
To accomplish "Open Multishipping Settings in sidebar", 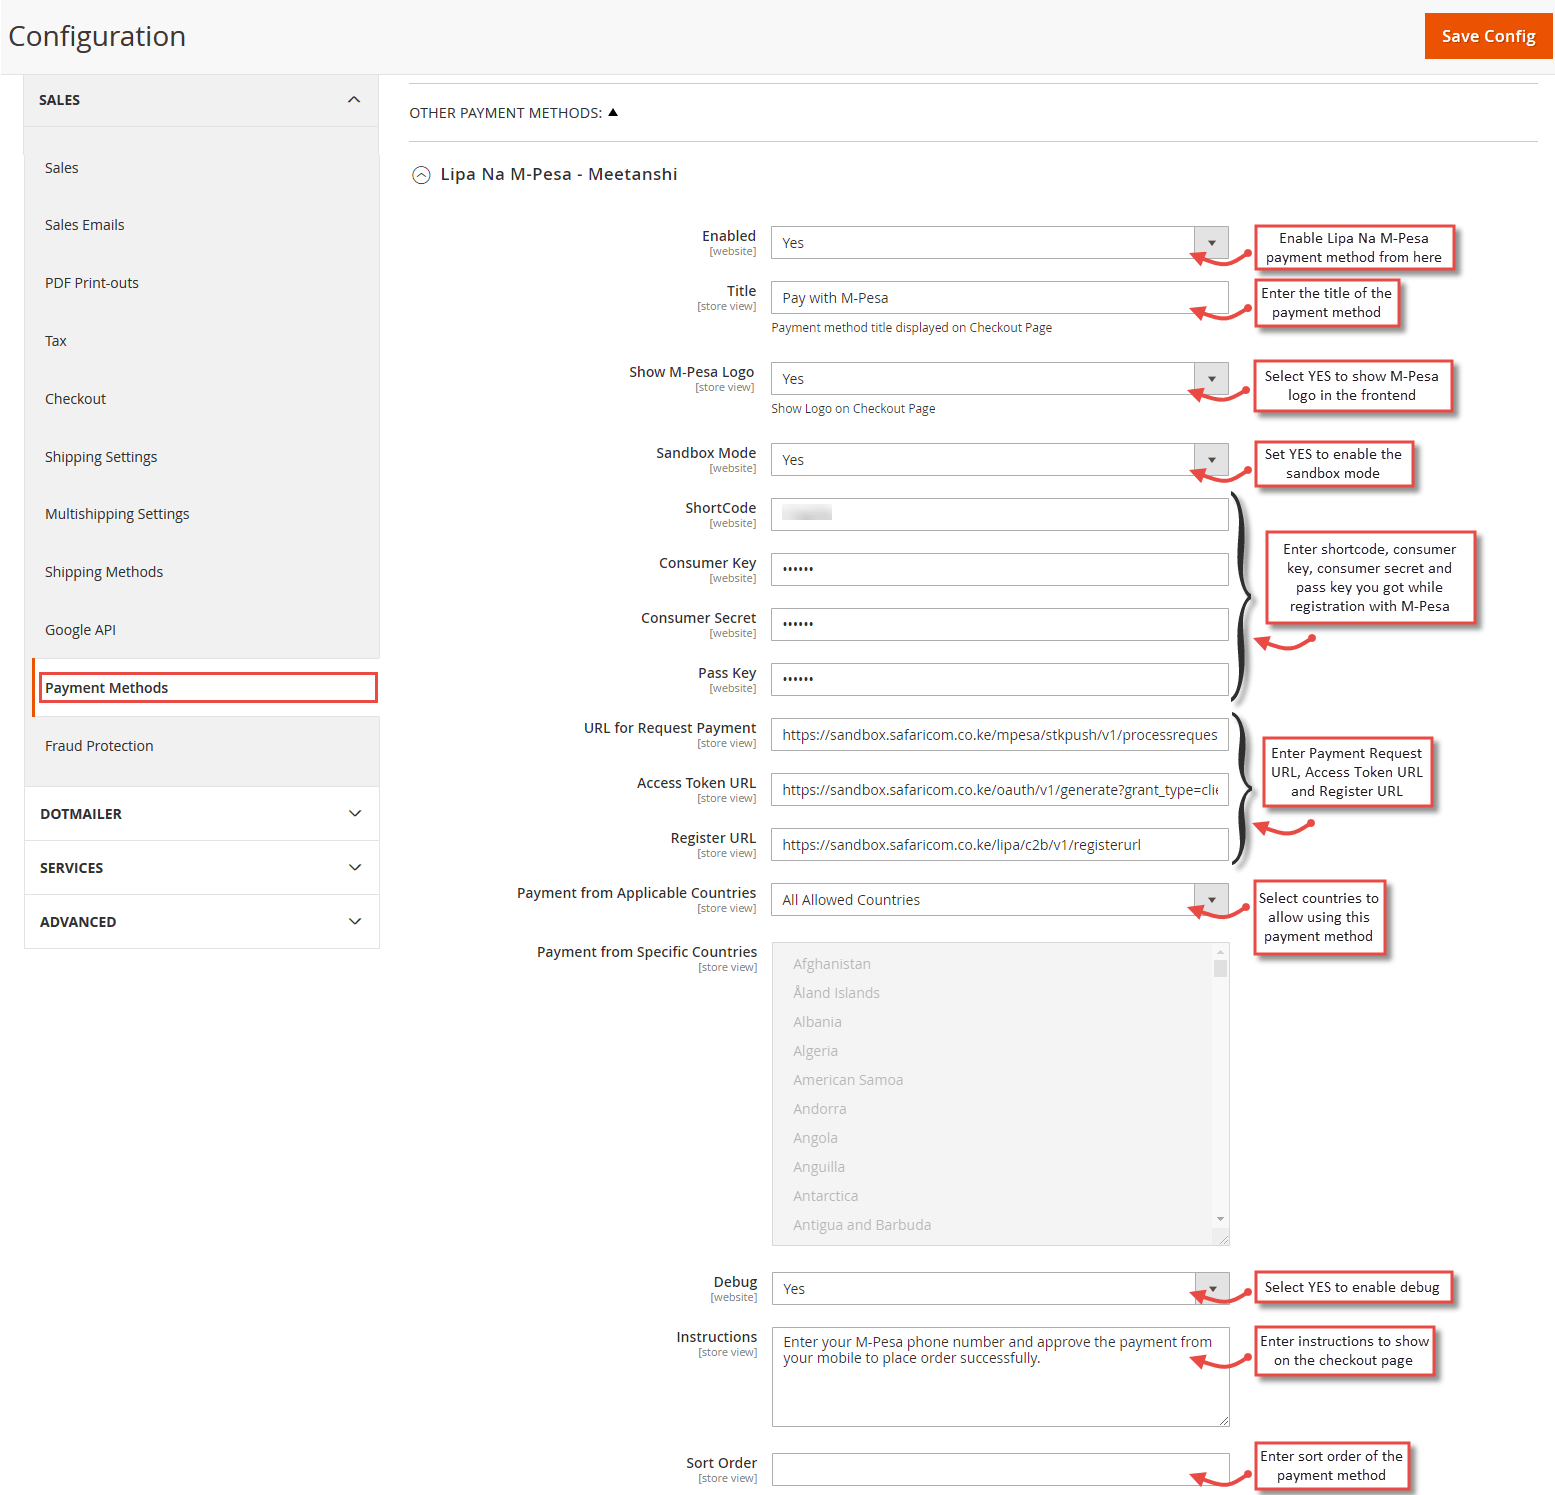I will [x=117, y=514].
